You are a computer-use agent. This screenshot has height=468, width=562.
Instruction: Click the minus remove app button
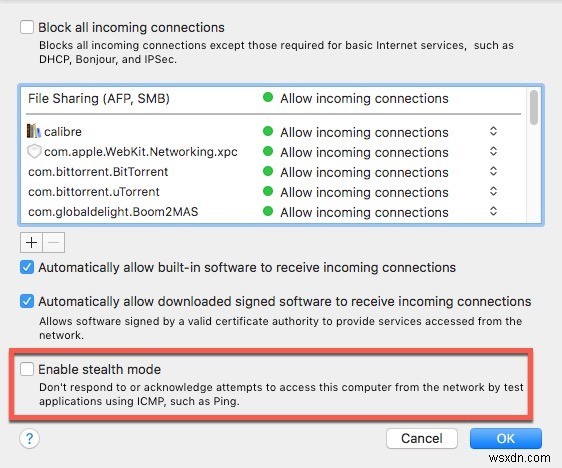point(54,243)
